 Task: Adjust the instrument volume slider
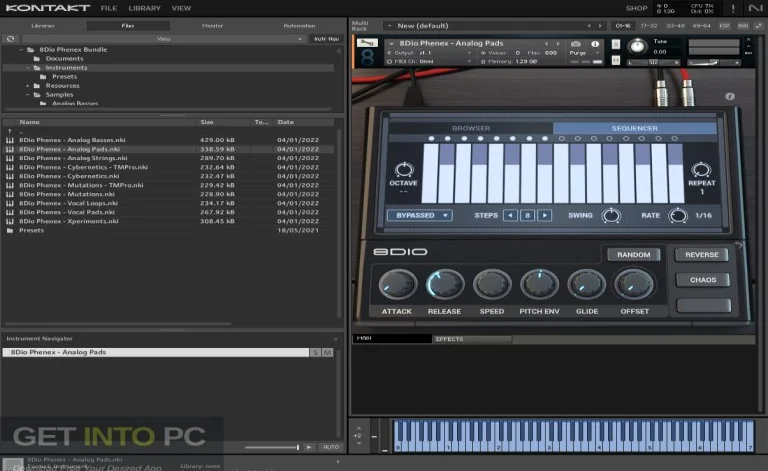(x=713, y=63)
